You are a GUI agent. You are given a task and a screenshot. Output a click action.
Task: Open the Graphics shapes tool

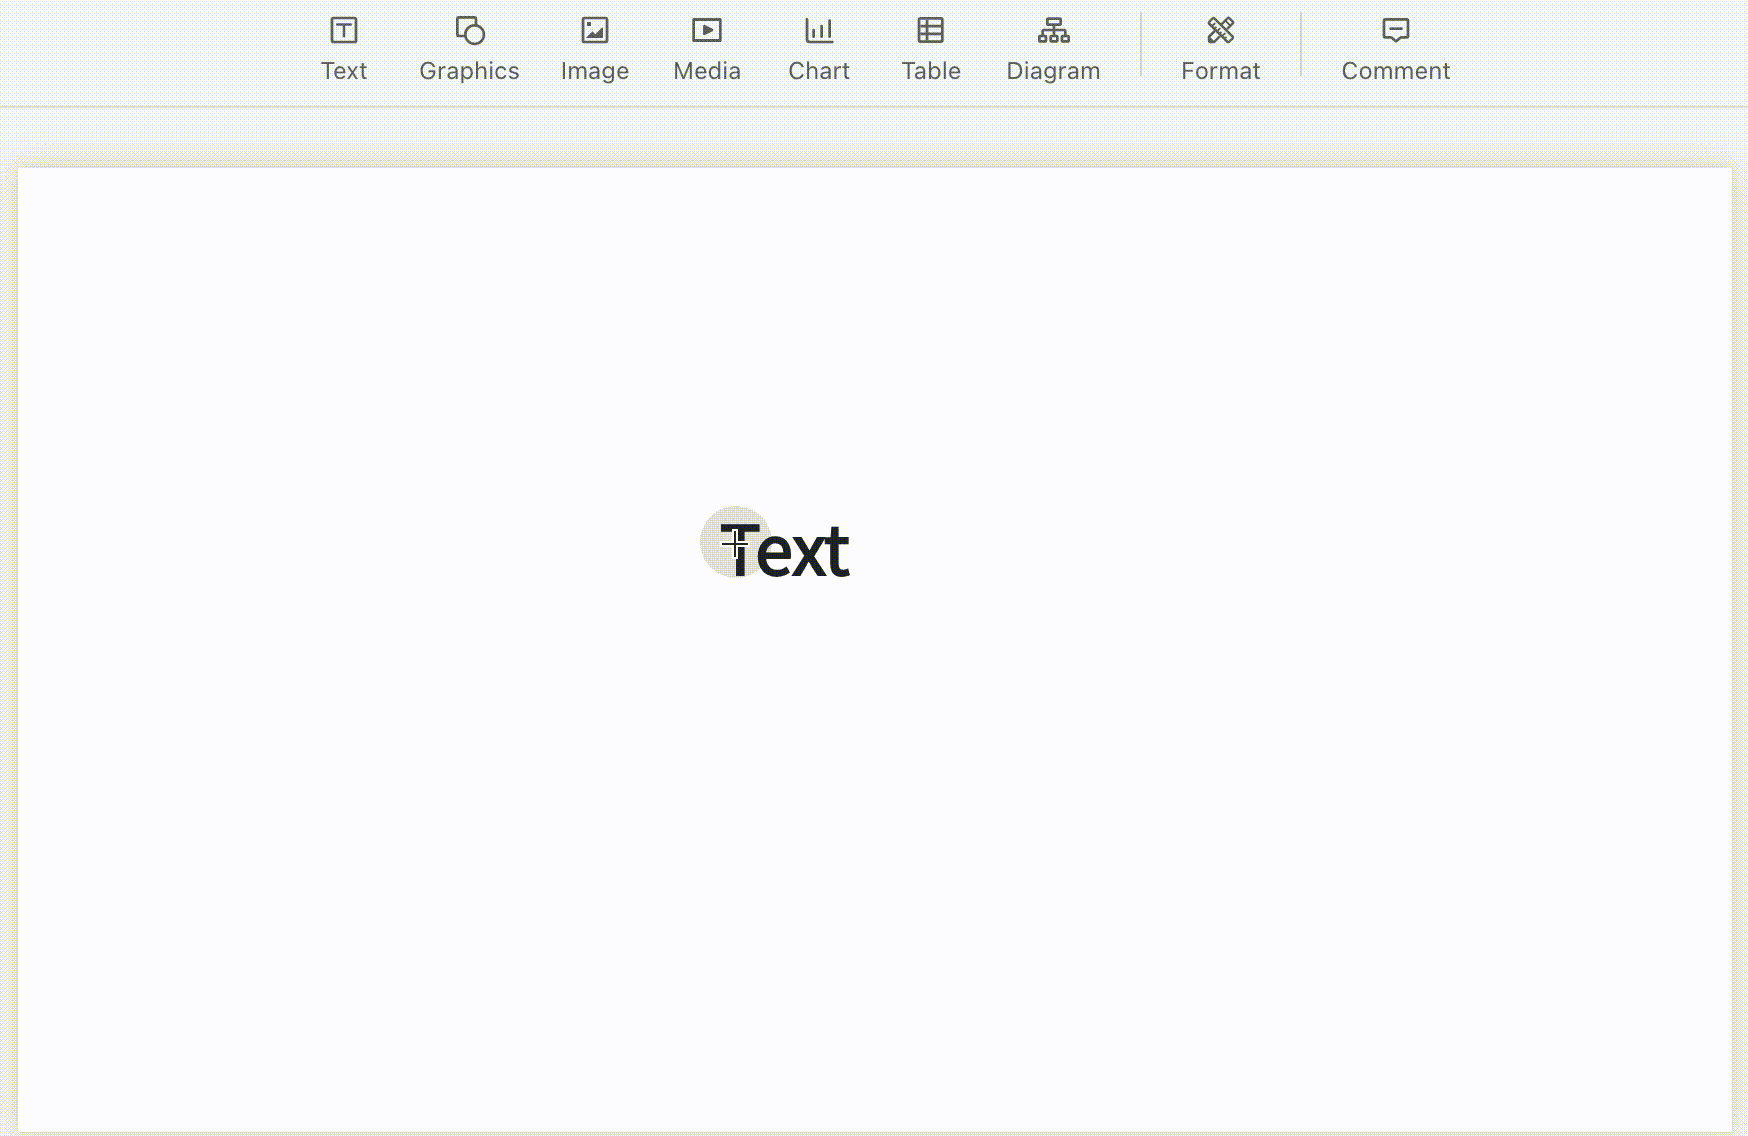468,31
